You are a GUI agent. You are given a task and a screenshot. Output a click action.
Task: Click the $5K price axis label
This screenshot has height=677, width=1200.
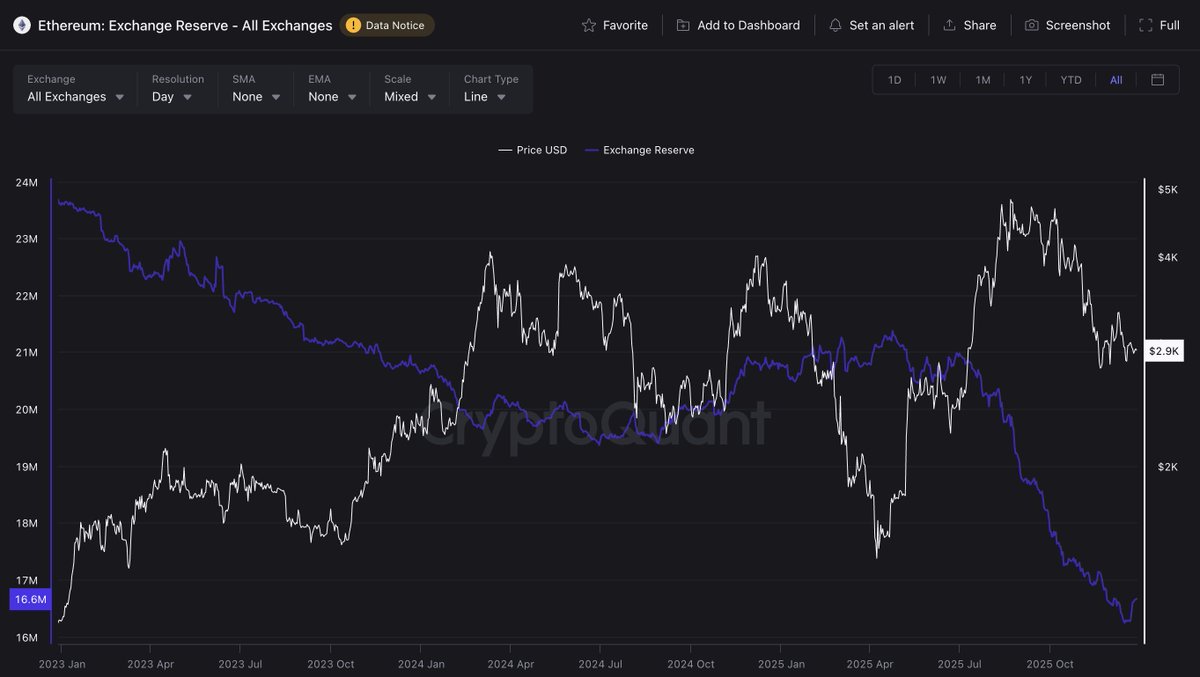click(1168, 189)
